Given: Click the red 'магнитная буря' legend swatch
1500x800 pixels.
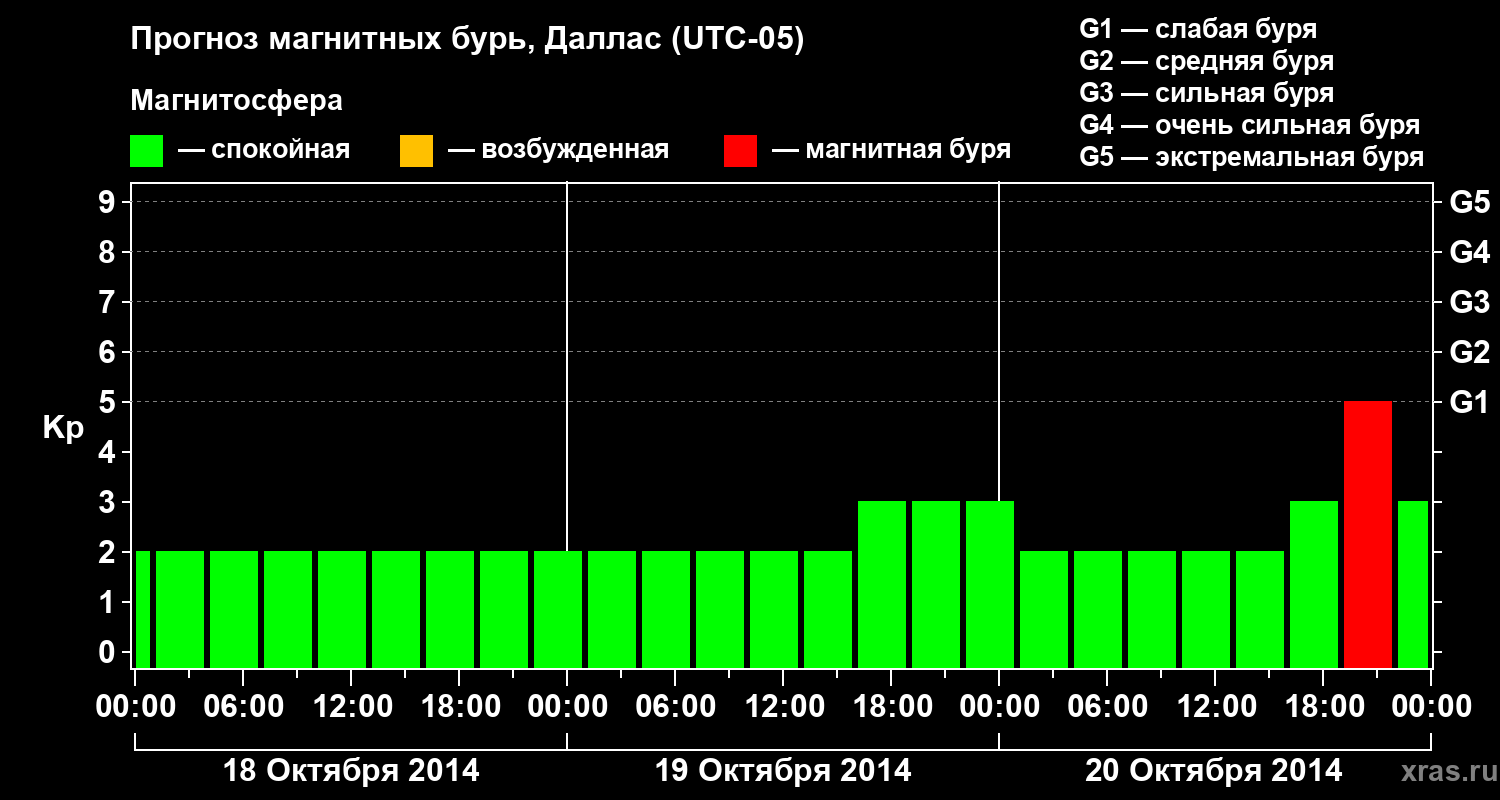Looking at the screenshot, I should 741,151.
